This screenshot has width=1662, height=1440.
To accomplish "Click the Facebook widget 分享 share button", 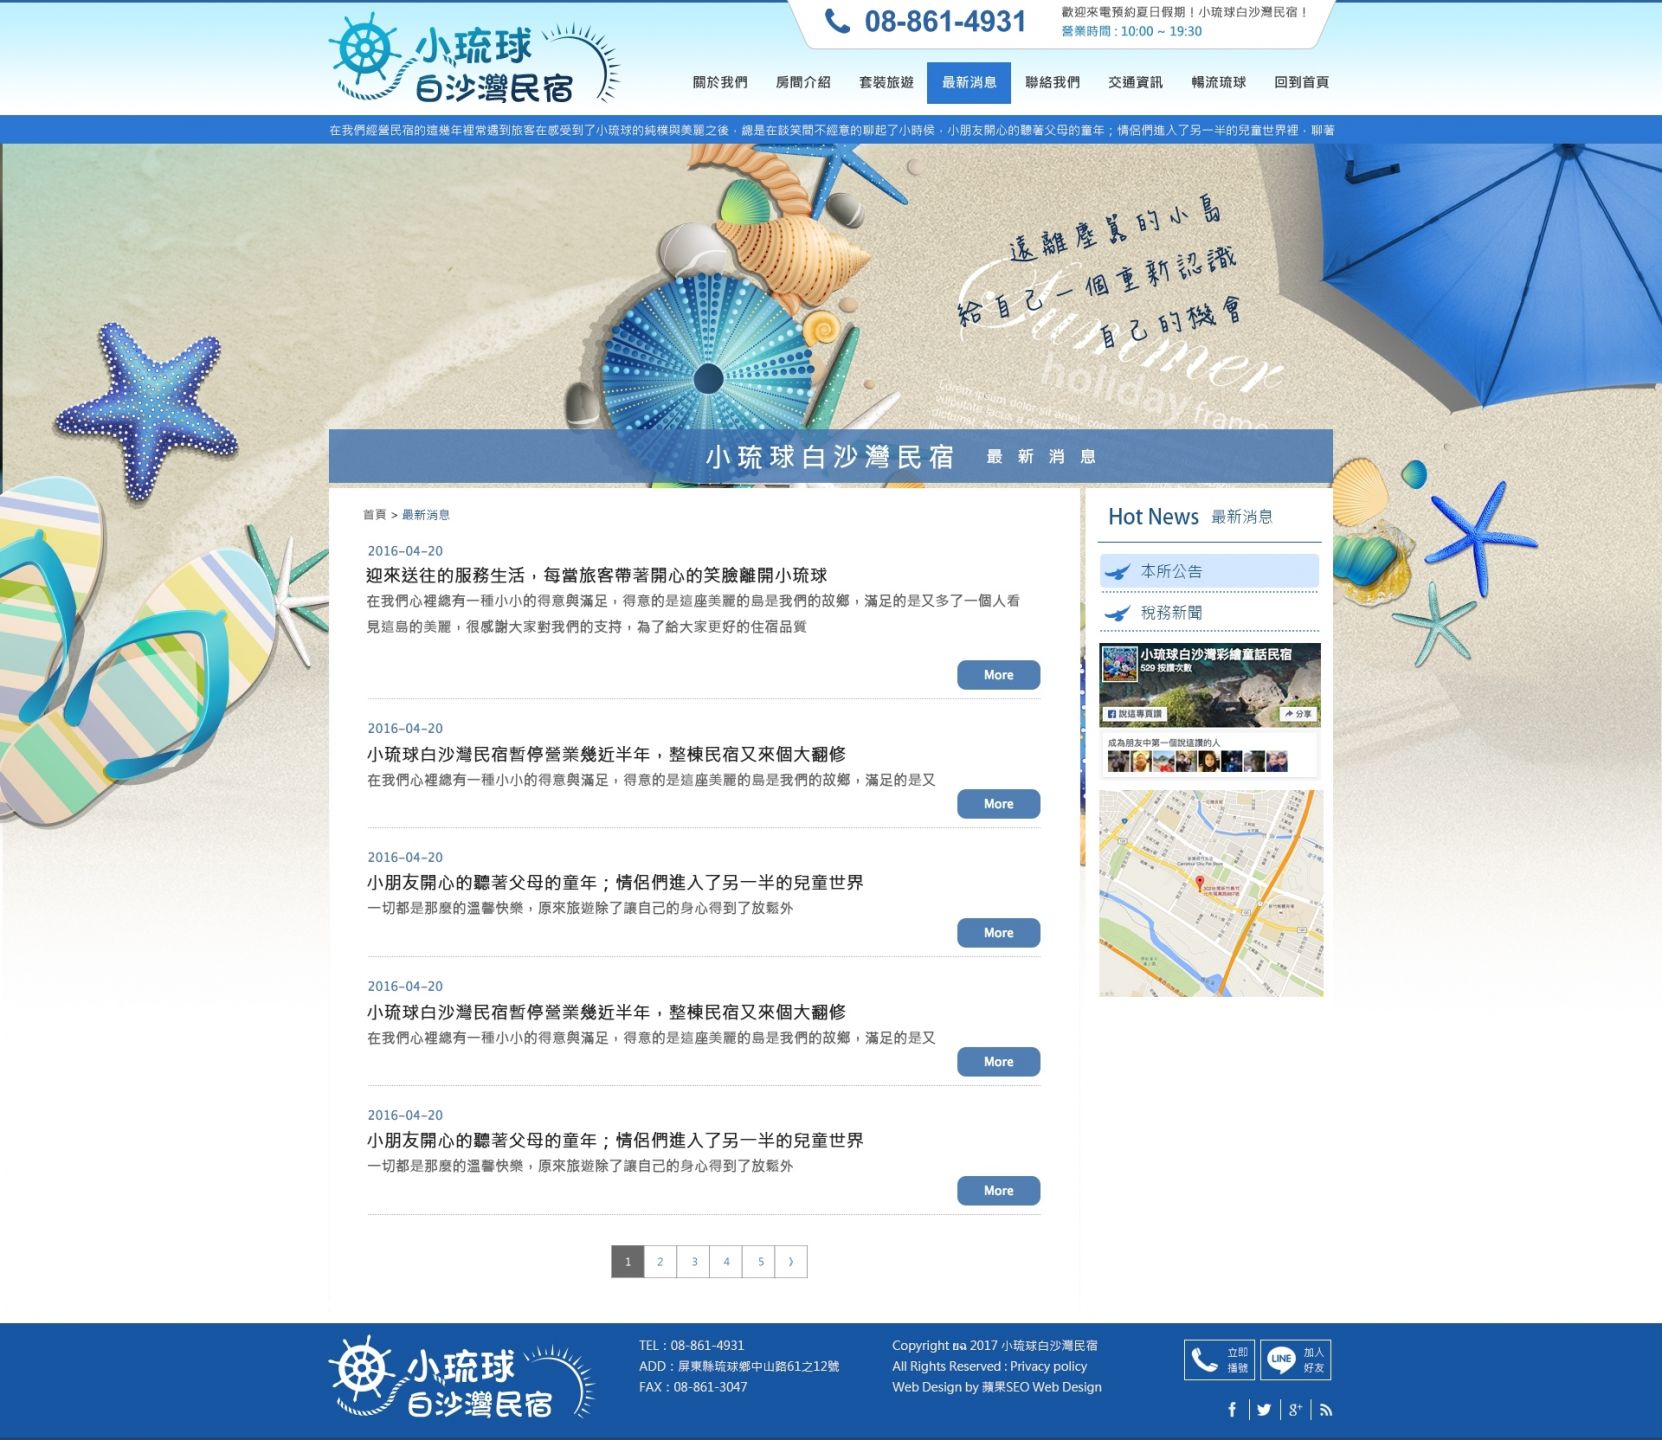I will pyautogui.click(x=1299, y=714).
